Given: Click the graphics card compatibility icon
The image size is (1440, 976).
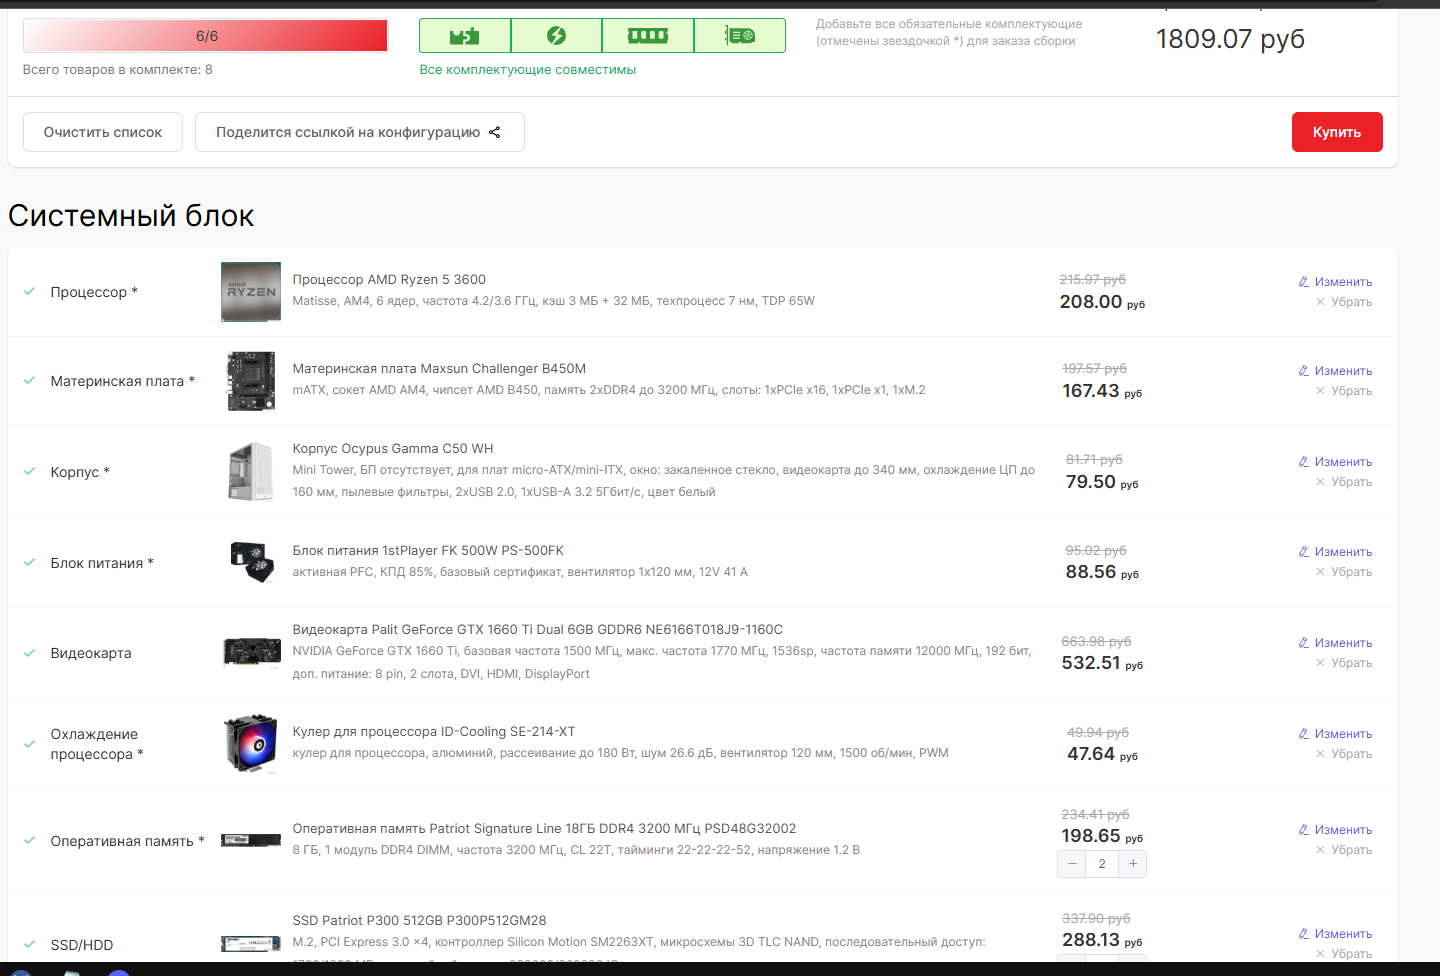Looking at the screenshot, I should click(x=740, y=36).
